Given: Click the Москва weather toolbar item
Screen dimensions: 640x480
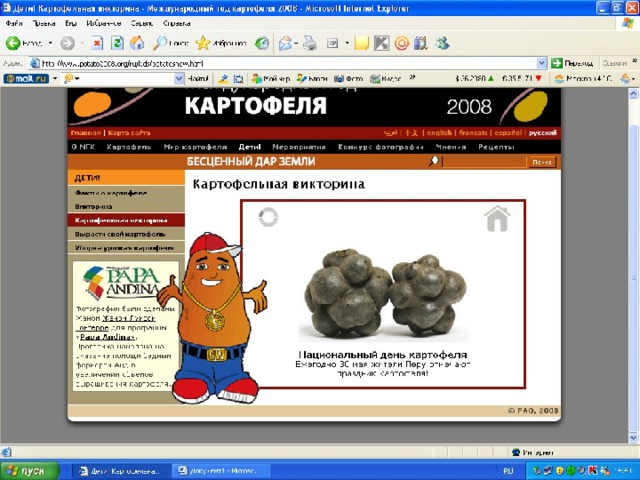Looking at the screenshot, I should tap(583, 78).
